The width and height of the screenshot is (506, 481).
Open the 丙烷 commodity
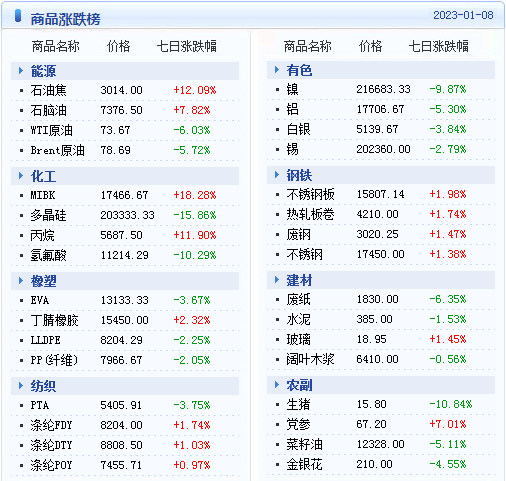pyautogui.click(x=42, y=235)
